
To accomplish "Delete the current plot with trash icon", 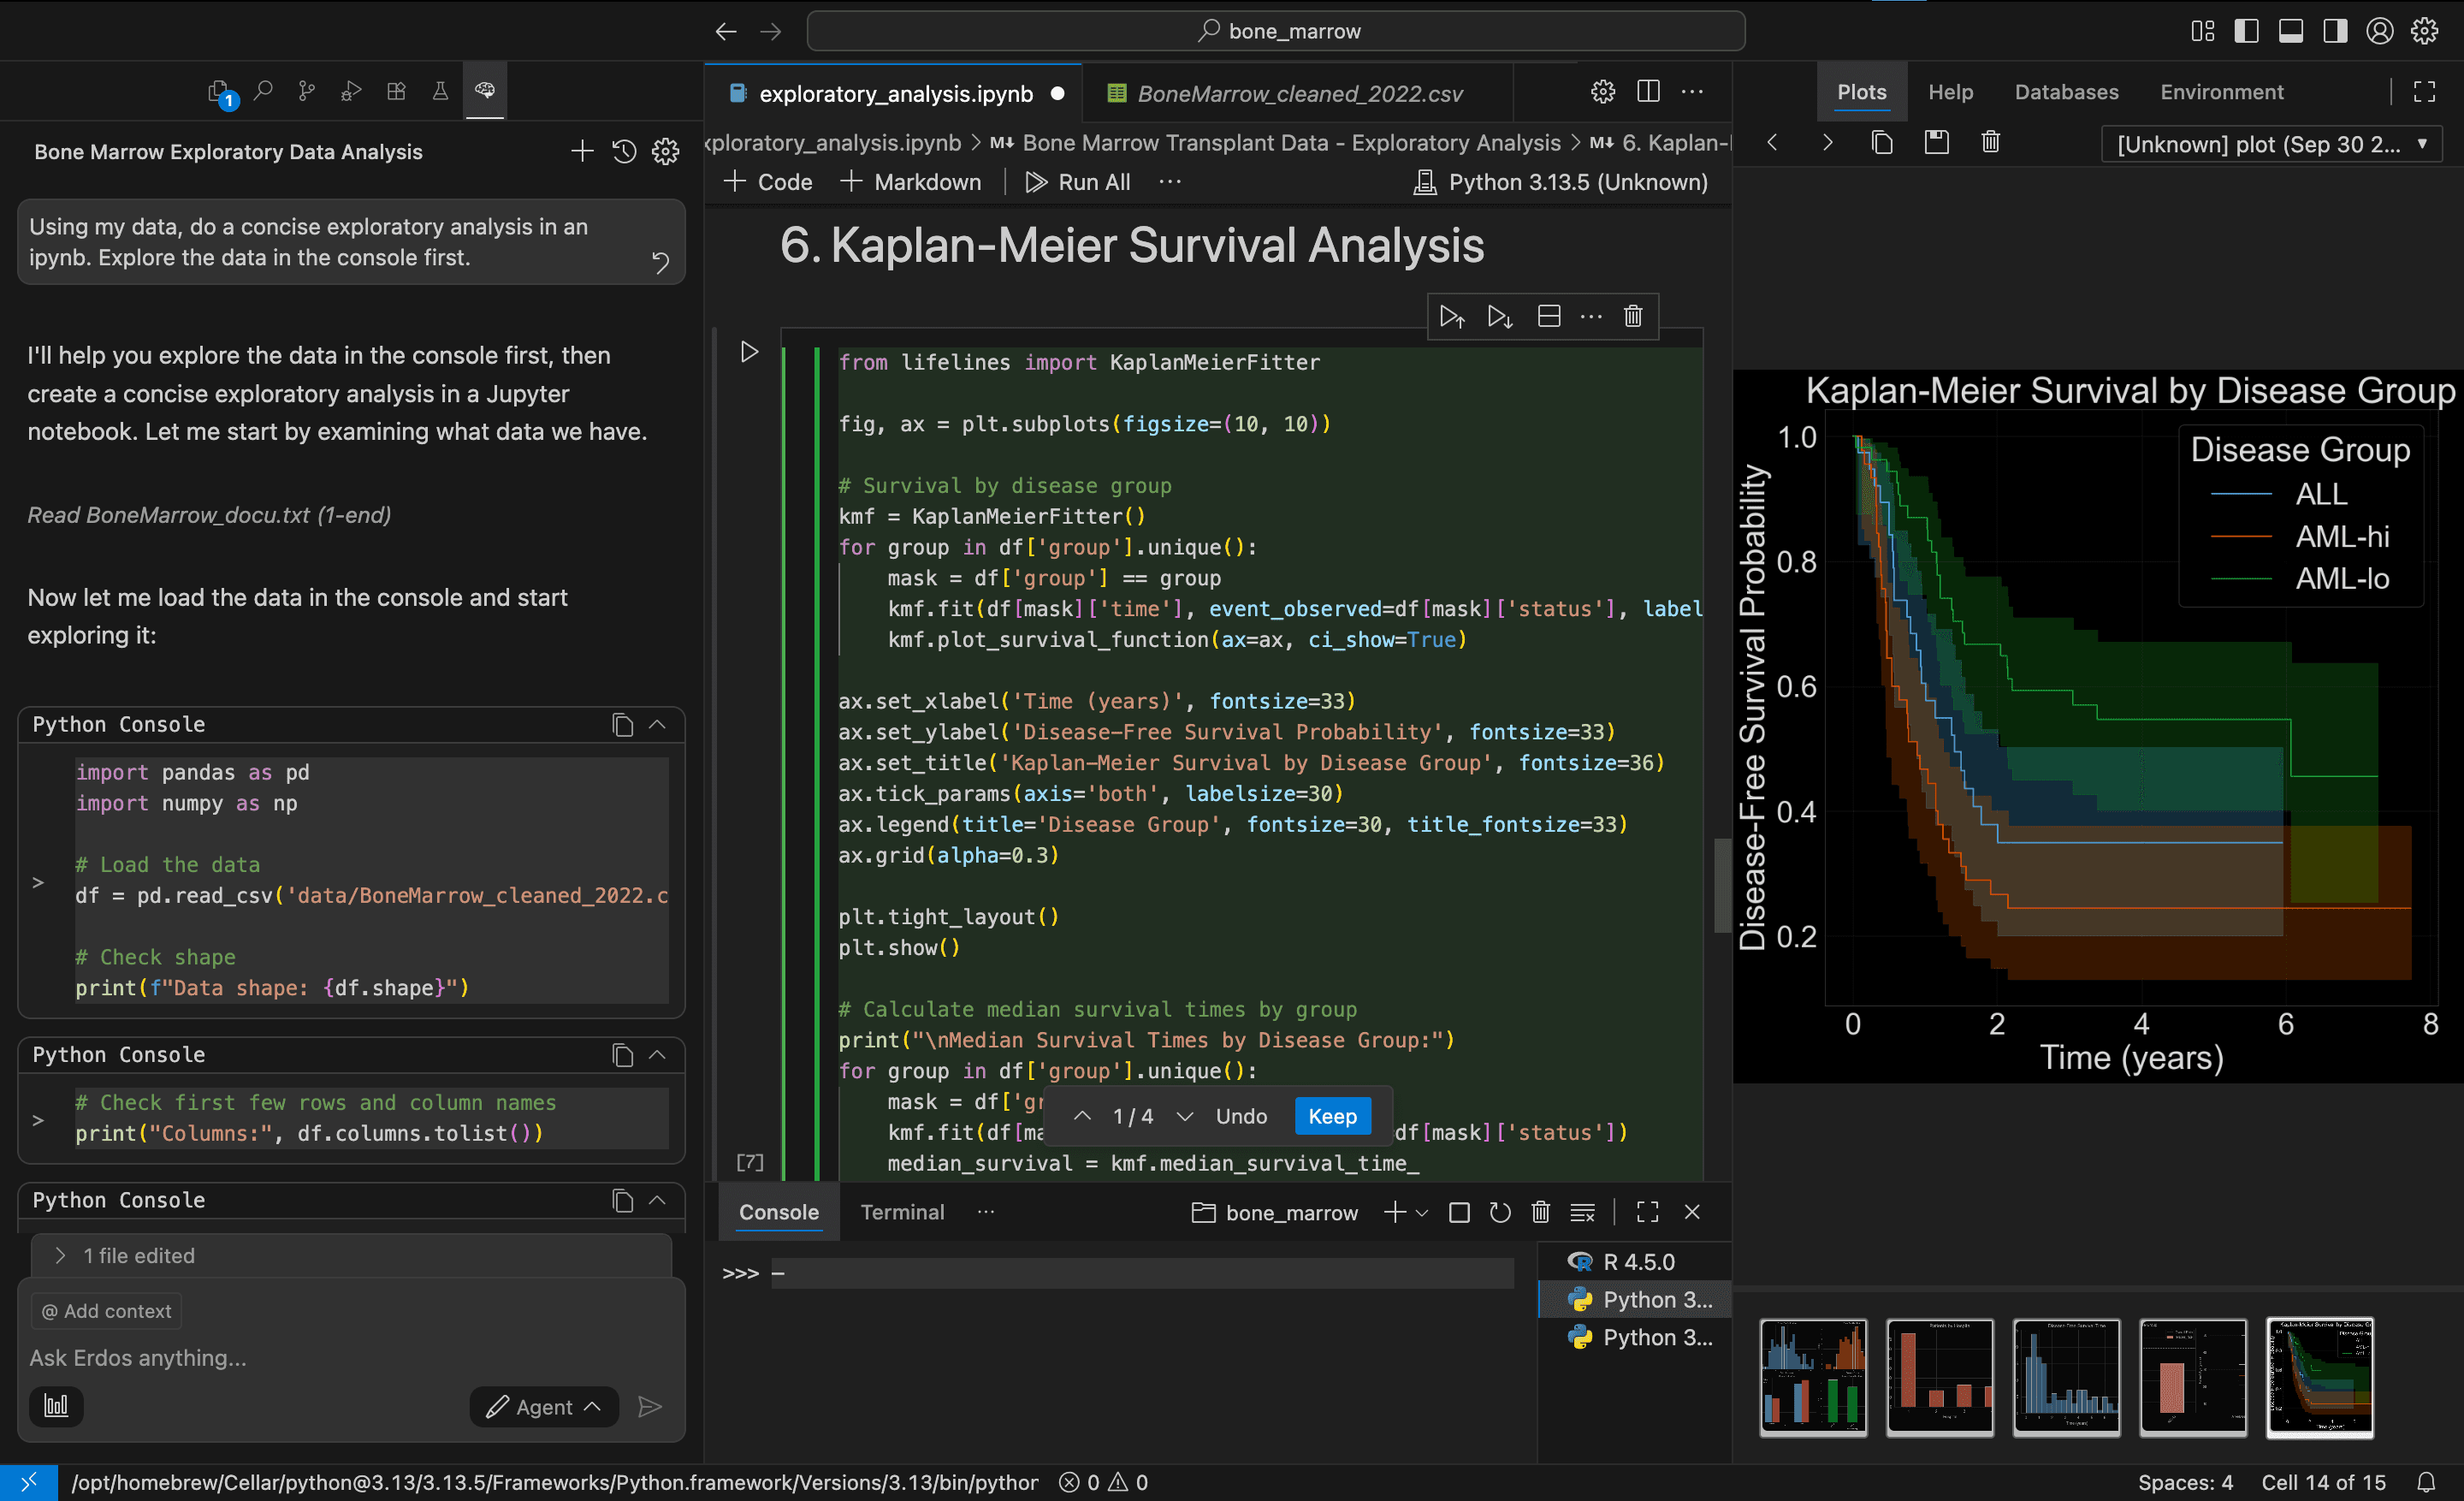I will [x=1990, y=143].
